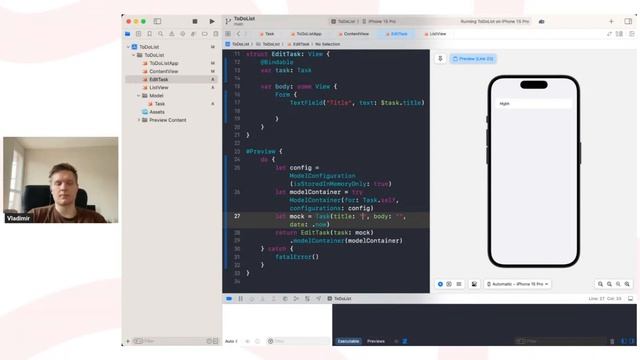Switch to the ContentView editor tab
Viewport: 640px width, 360px height.
tap(354, 34)
